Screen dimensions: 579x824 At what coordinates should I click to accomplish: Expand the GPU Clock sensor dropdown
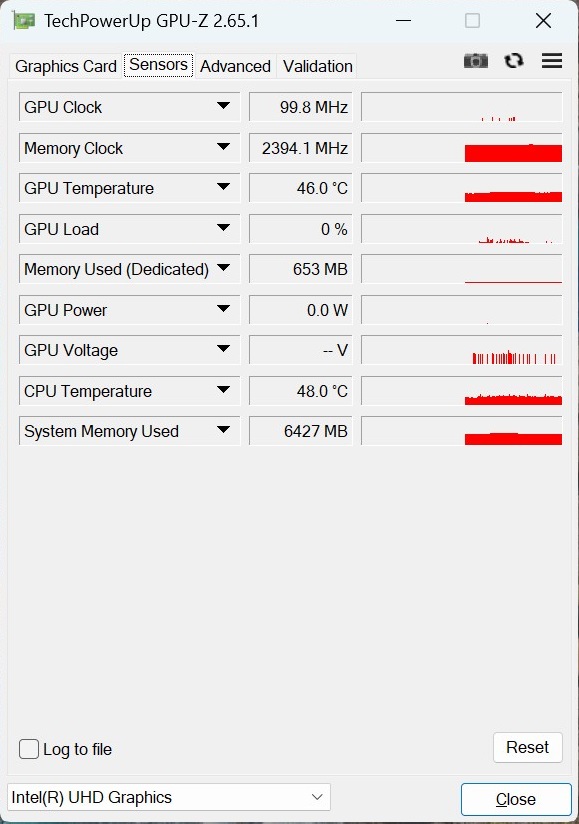[x=223, y=106]
